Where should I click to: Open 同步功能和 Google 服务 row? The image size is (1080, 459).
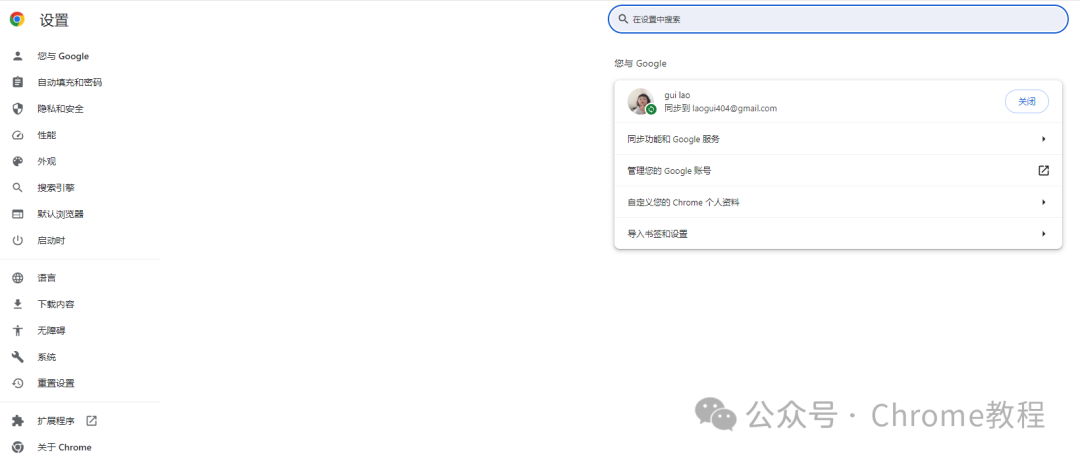[x=838, y=139]
